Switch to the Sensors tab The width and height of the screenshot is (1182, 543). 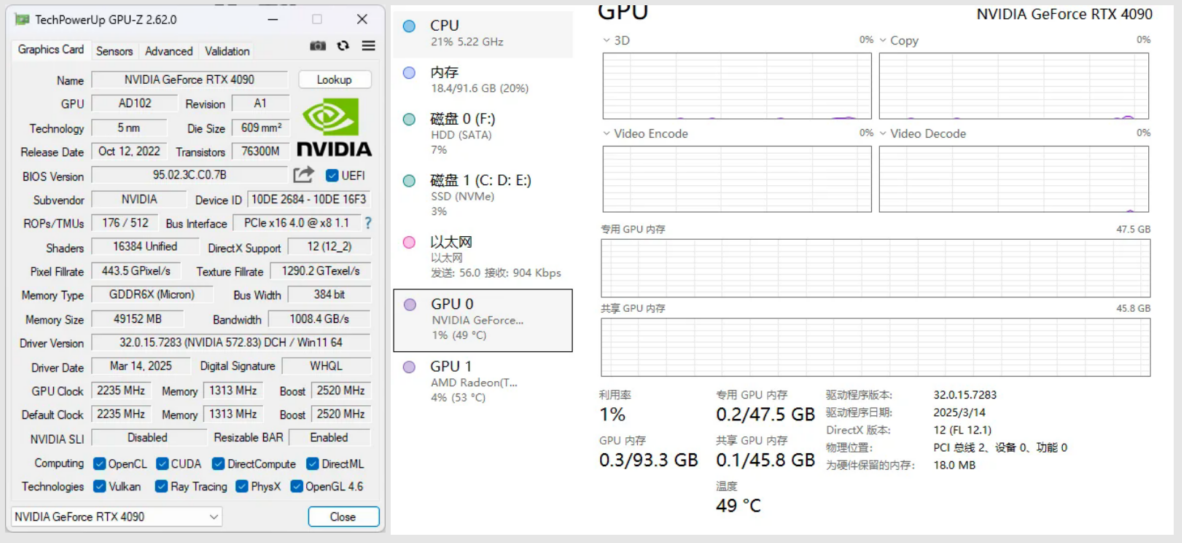coord(114,51)
